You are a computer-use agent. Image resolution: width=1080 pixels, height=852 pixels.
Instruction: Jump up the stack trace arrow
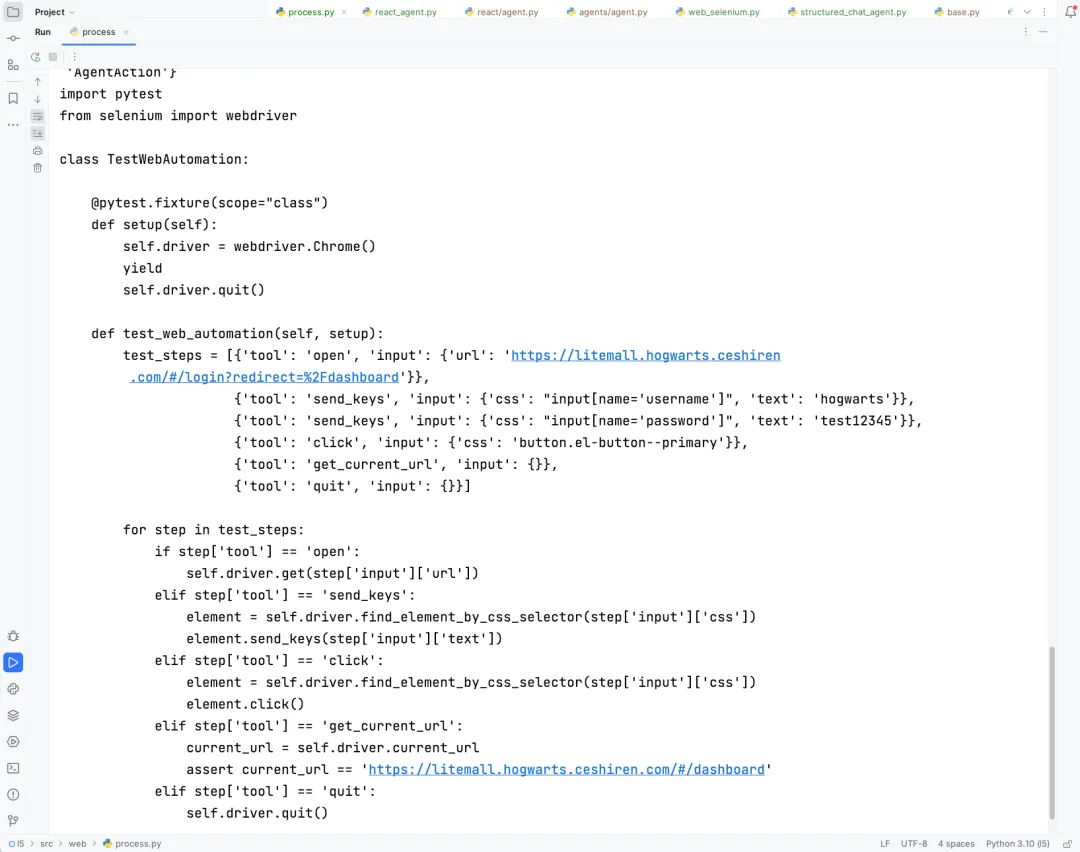pyautogui.click(x=38, y=82)
